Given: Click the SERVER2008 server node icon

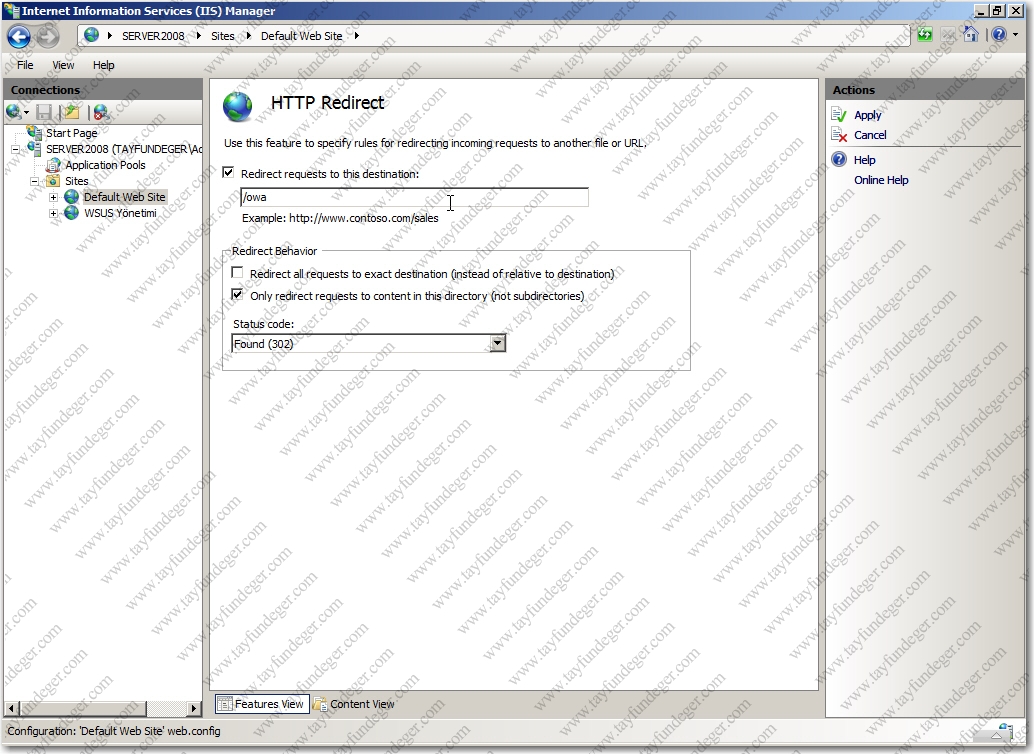Looking at the screenshot, I should pos(35,148).
